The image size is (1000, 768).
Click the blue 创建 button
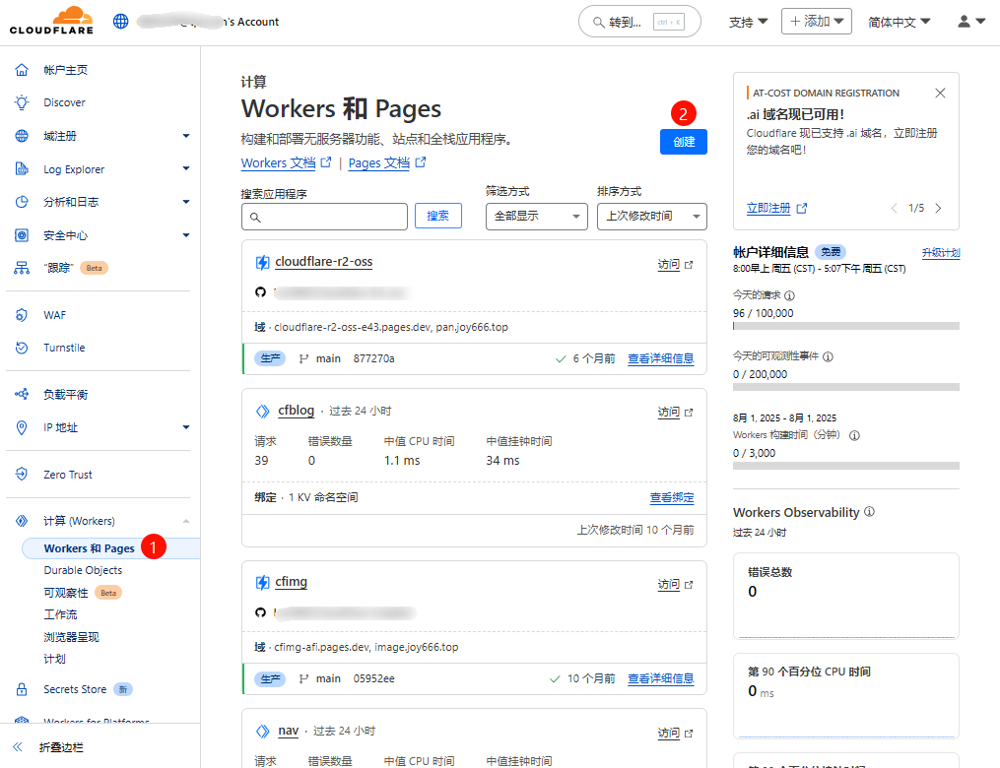click(x=683, y=142)
